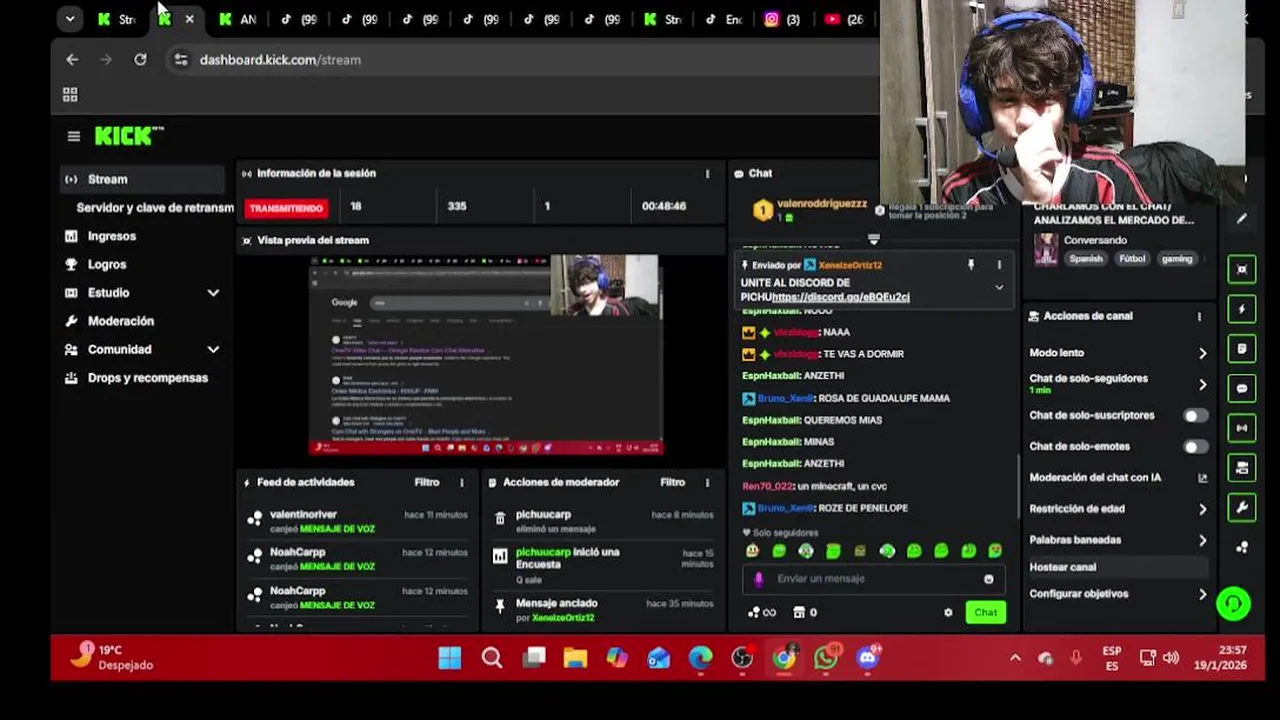This screenshot has height=720, width=1280.
Task: Click XeneizeOrtiz12 link in moderator actions
Action: [563, 618]
